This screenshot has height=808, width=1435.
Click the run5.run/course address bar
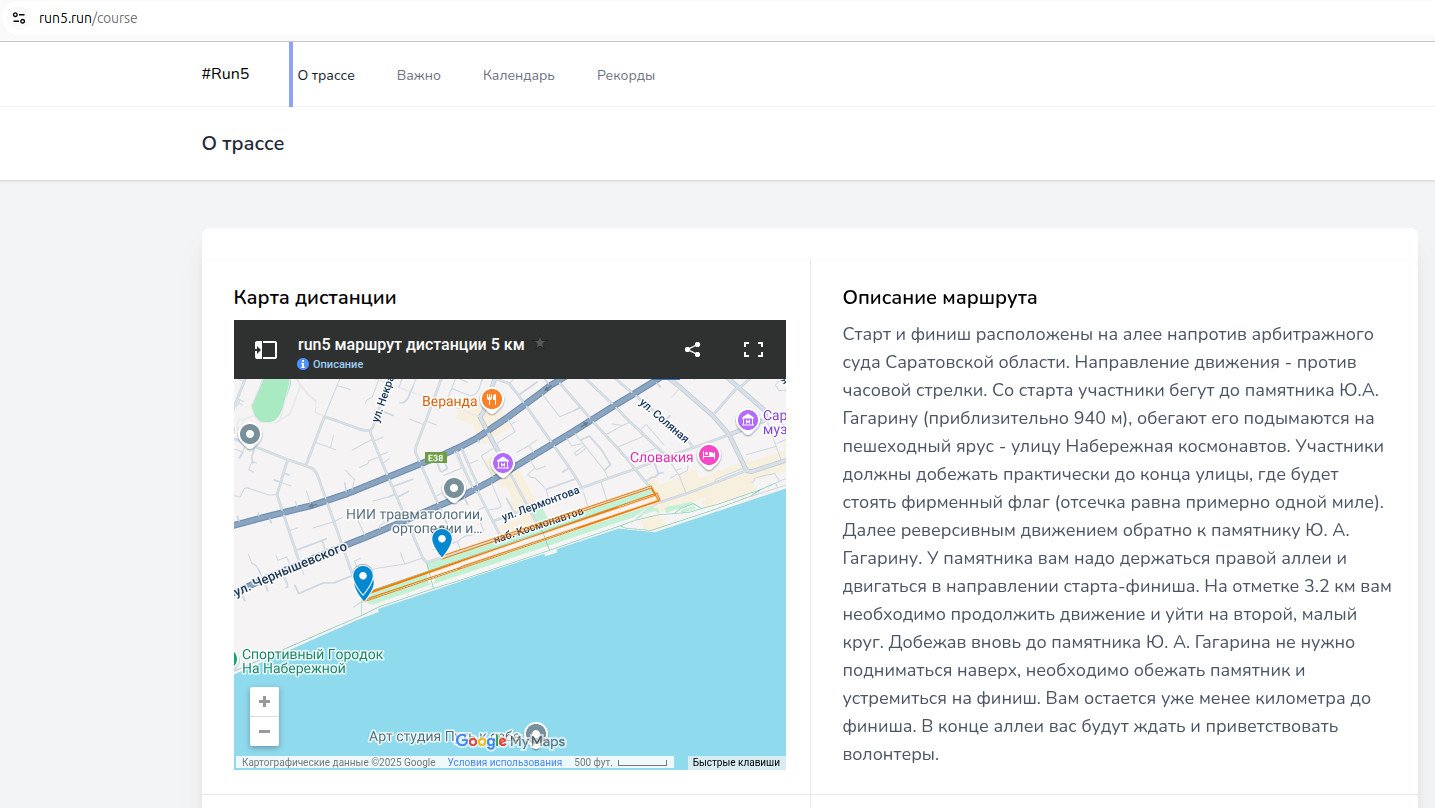[x=88, y=18]
